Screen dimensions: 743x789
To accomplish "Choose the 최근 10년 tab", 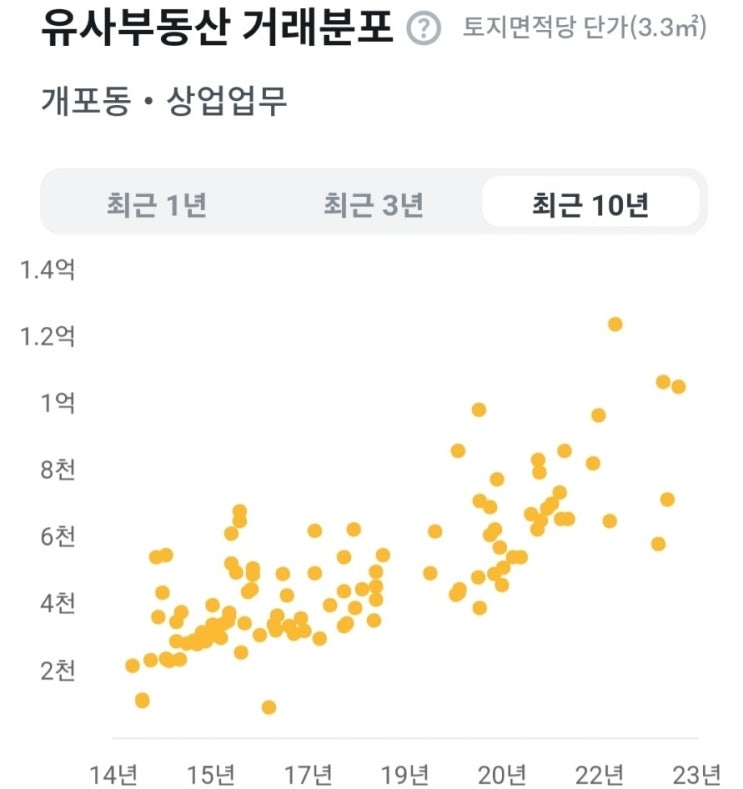I will click(591, 205).
